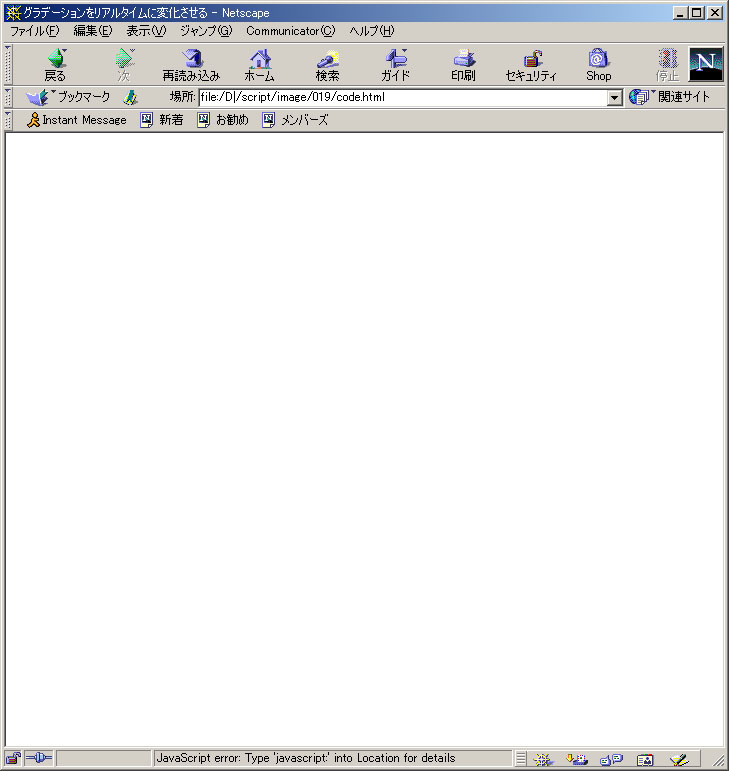
Task: Click the page proxy icon beside 場所
Action: (130, 97)
